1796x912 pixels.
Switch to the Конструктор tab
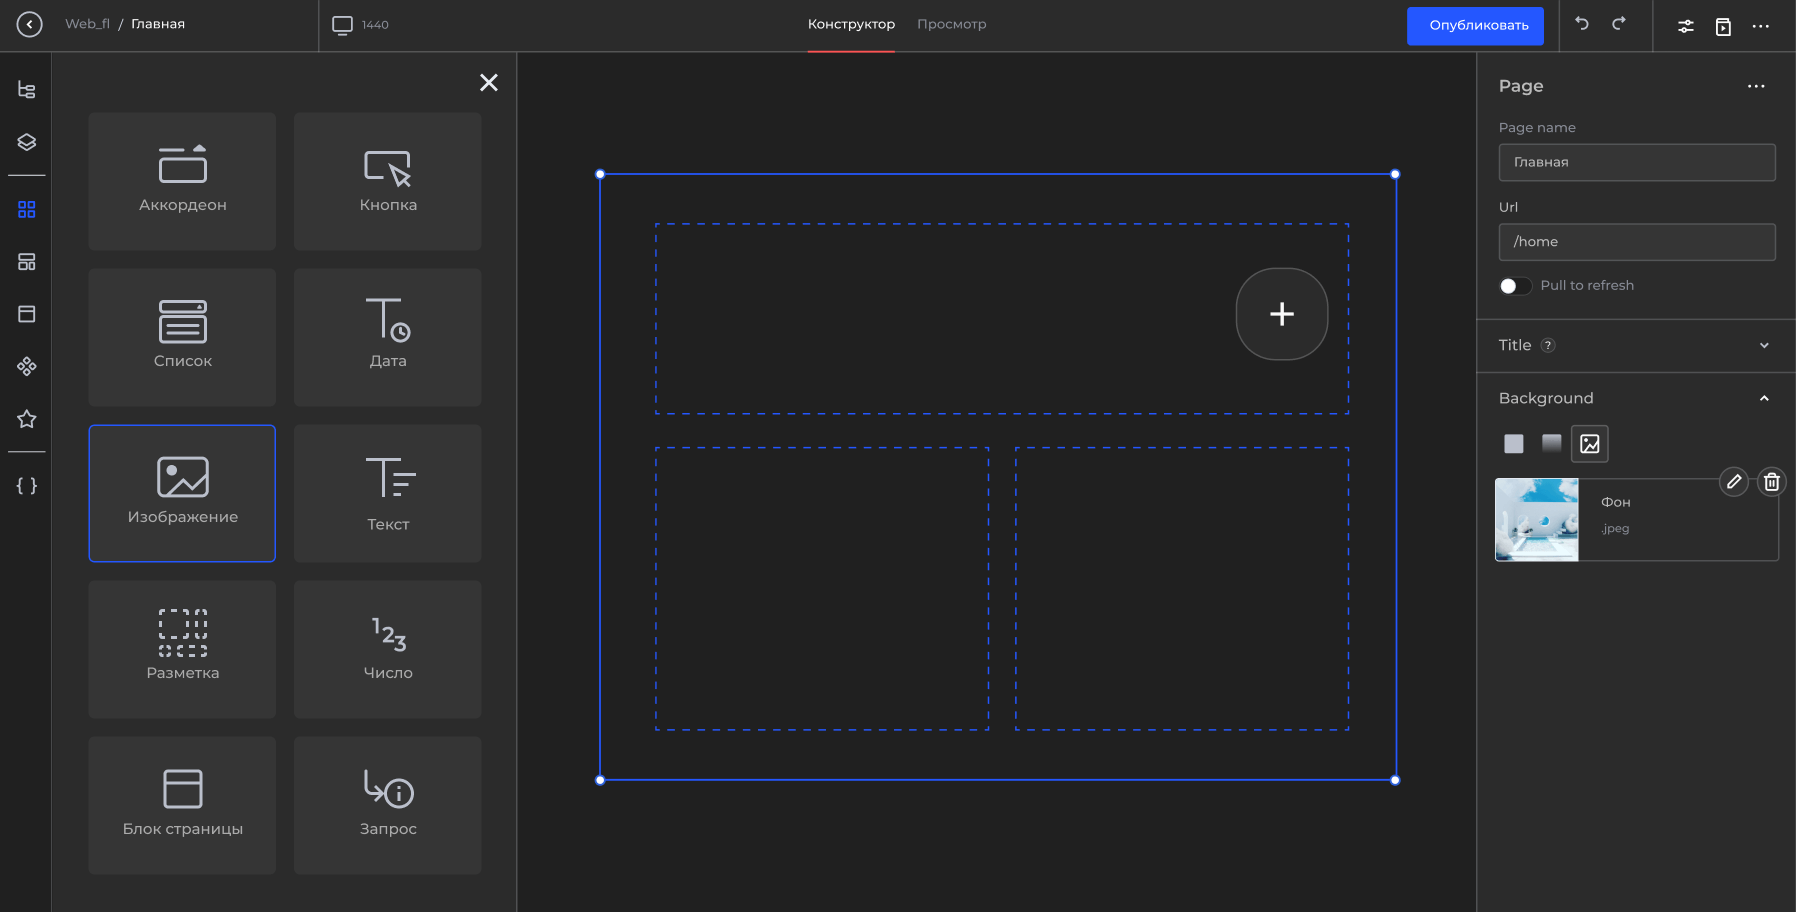click(x=851, y=24)
